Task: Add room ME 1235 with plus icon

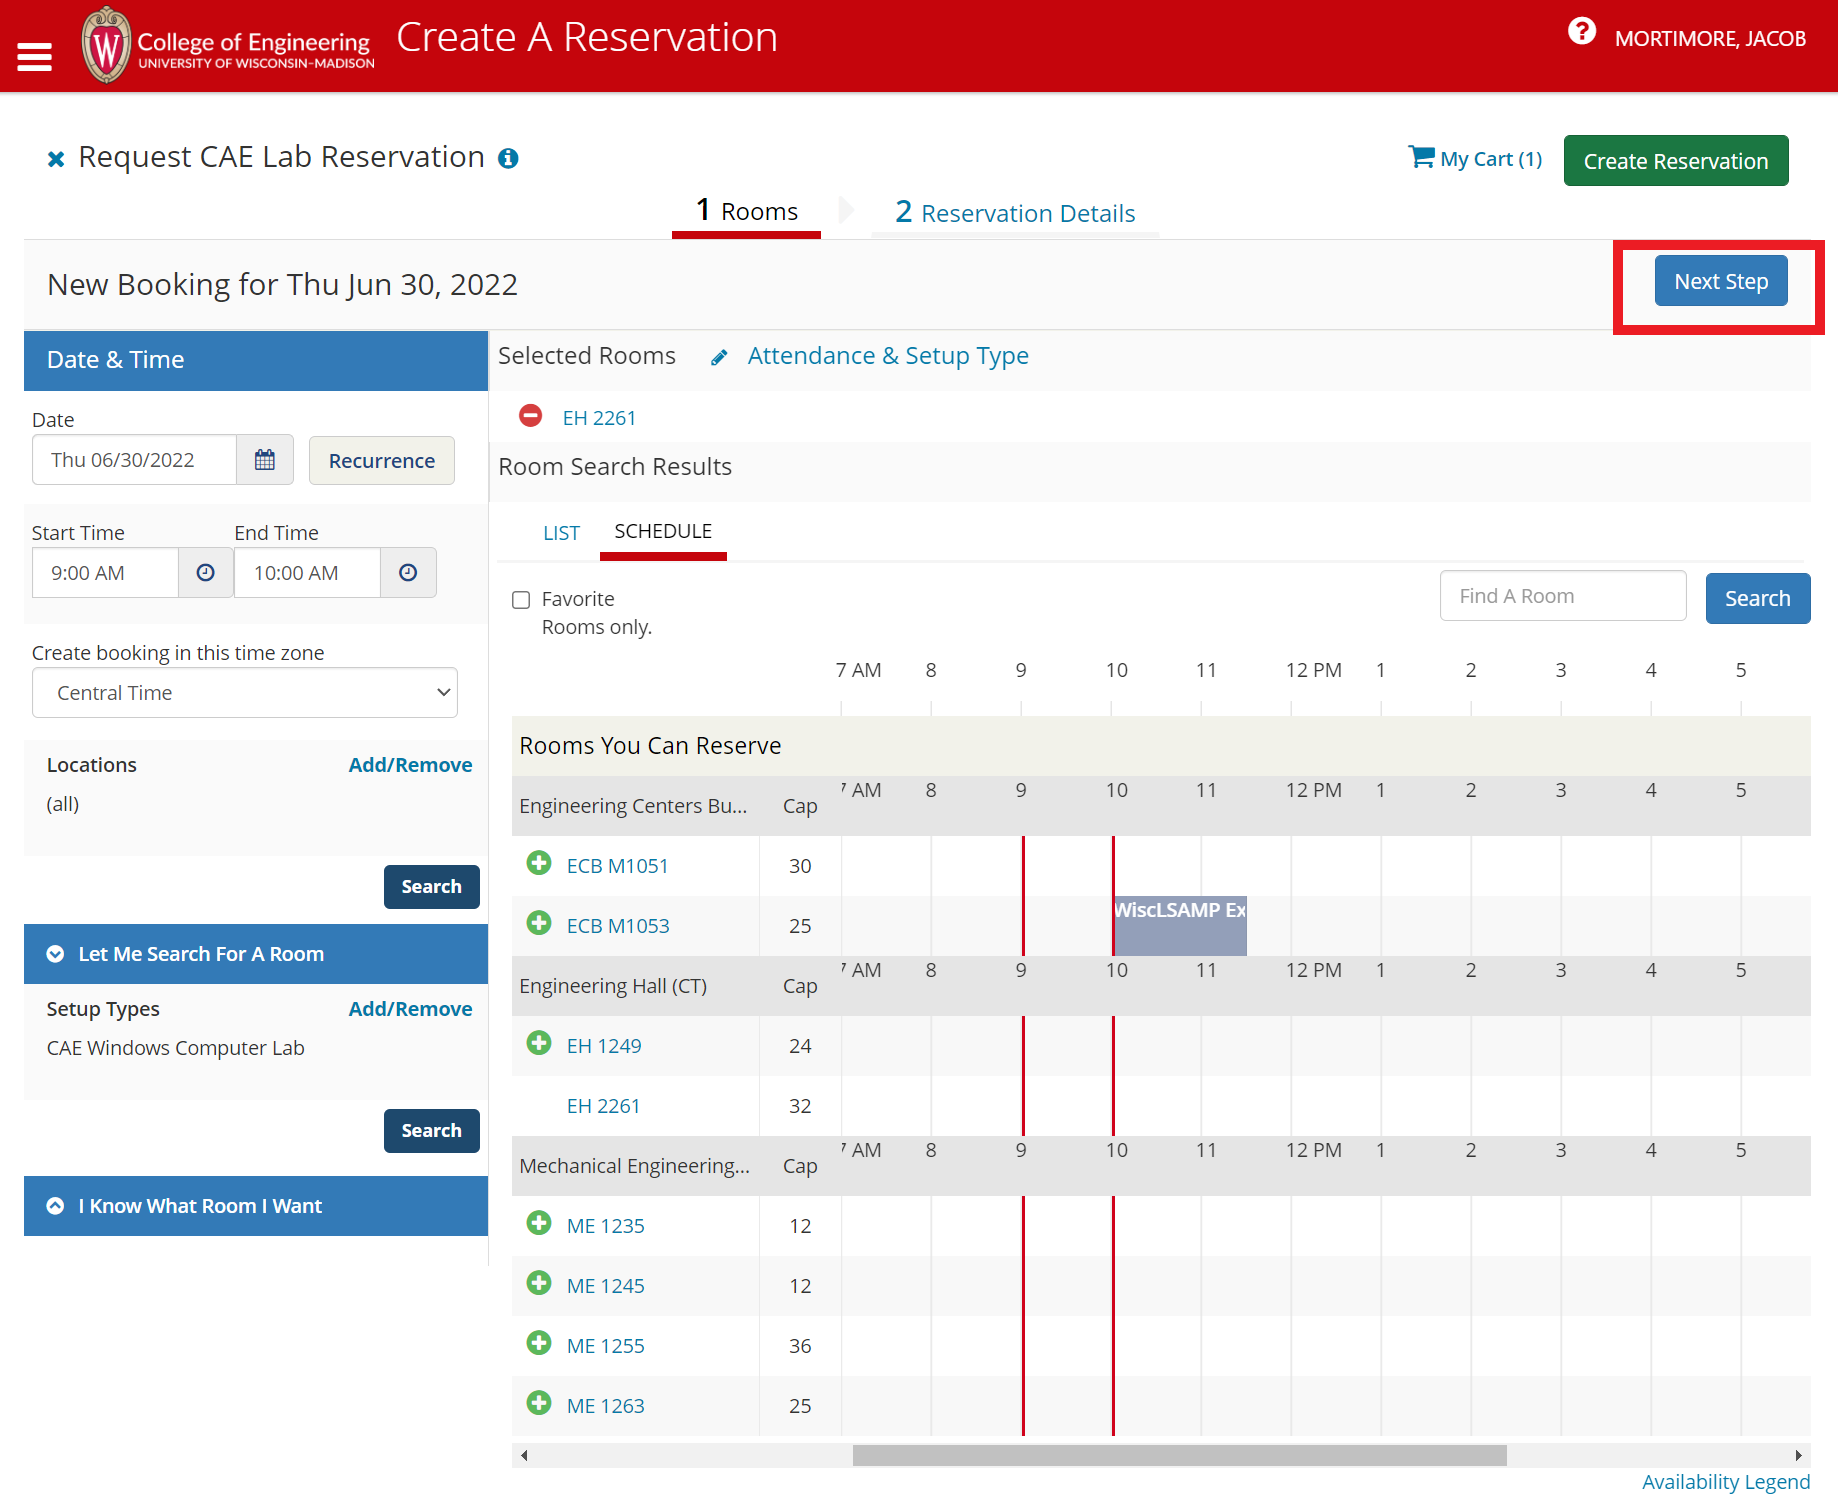Action: [x=539, y=1223]
